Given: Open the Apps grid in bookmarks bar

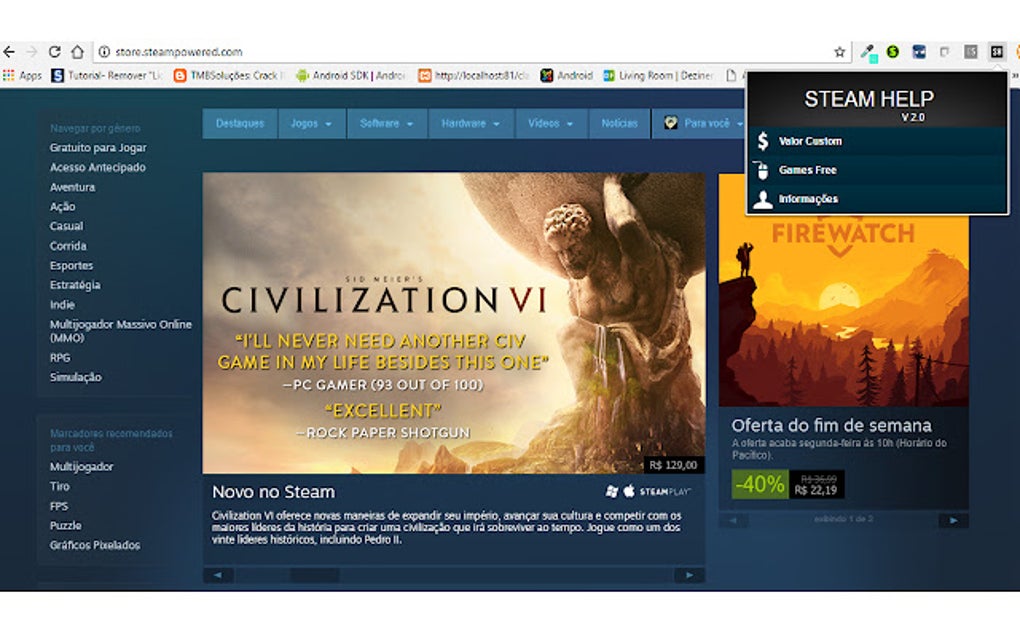Looking at the screenshot, I should pos(22,75).
